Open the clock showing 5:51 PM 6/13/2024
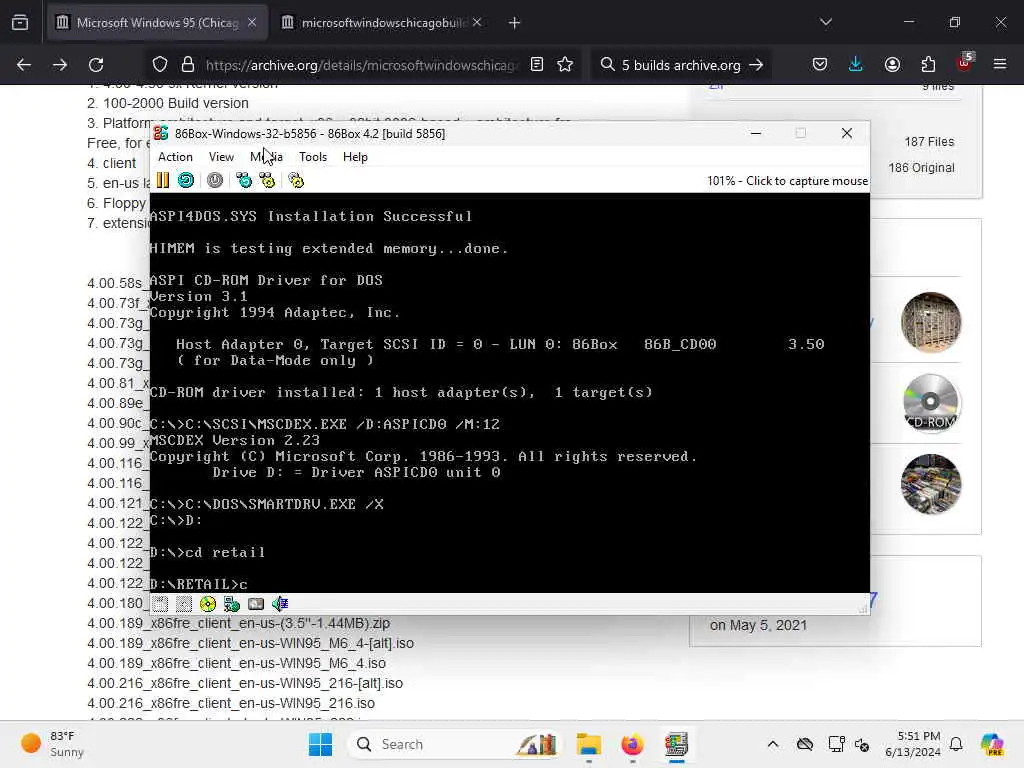Screen dimensions: 1024x768 tap(913, 744)
